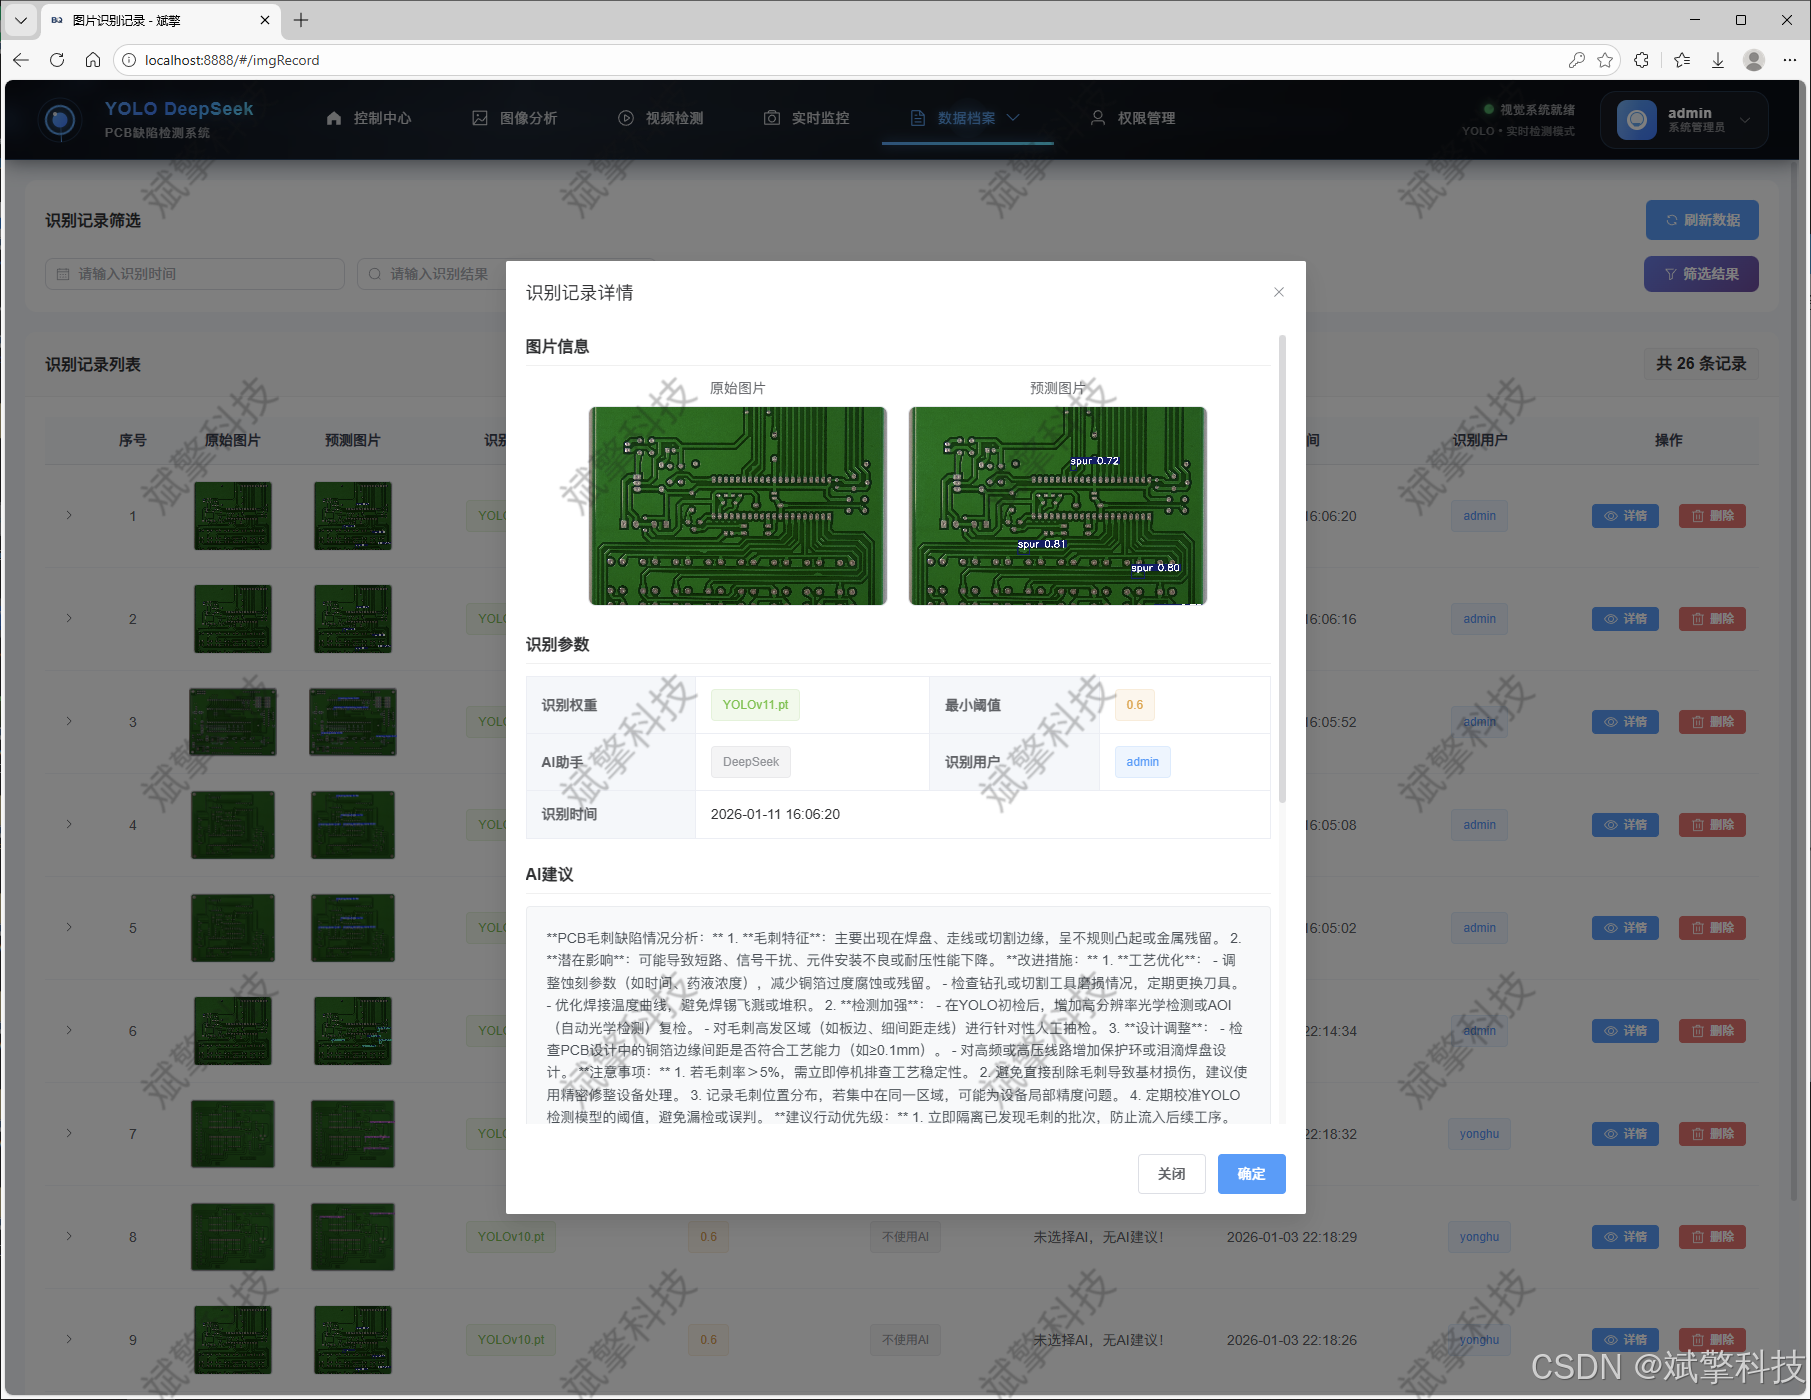This screenshot has width=1811, height=1400.
Task: Open the 权限管理 menu item
Action: coord(1133,118)
